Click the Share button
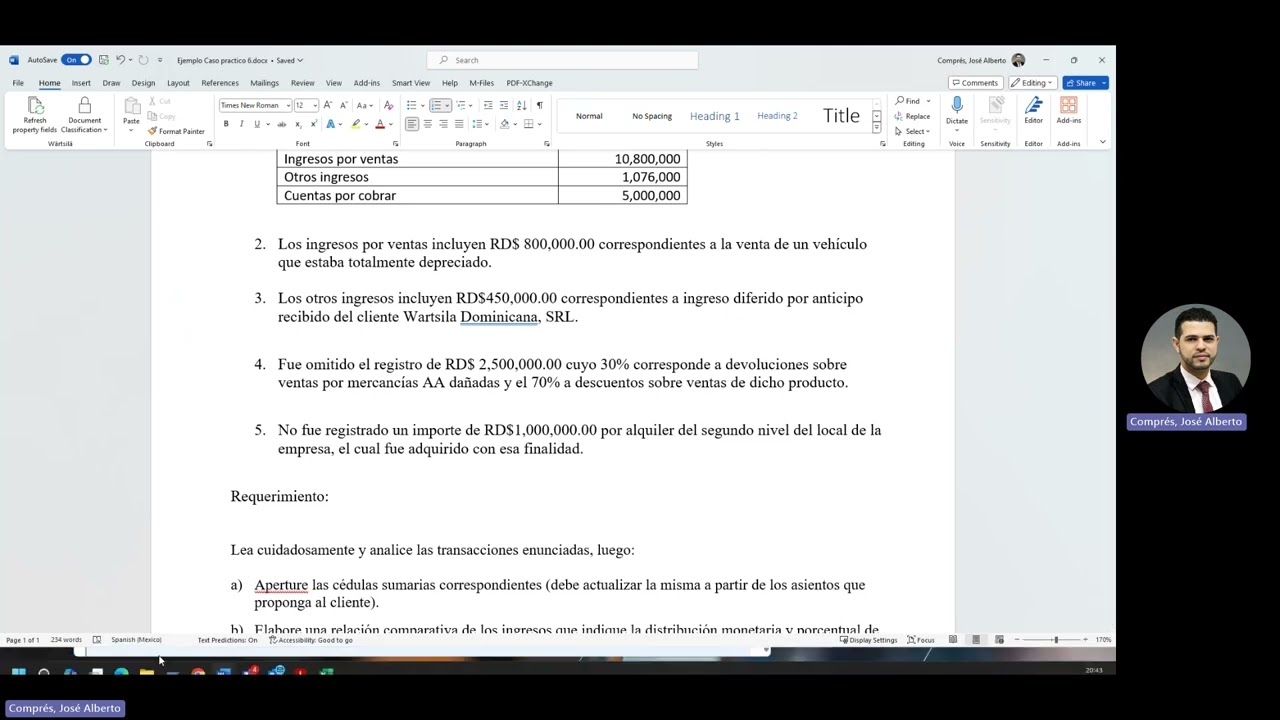 click(x=1085, y=83)
